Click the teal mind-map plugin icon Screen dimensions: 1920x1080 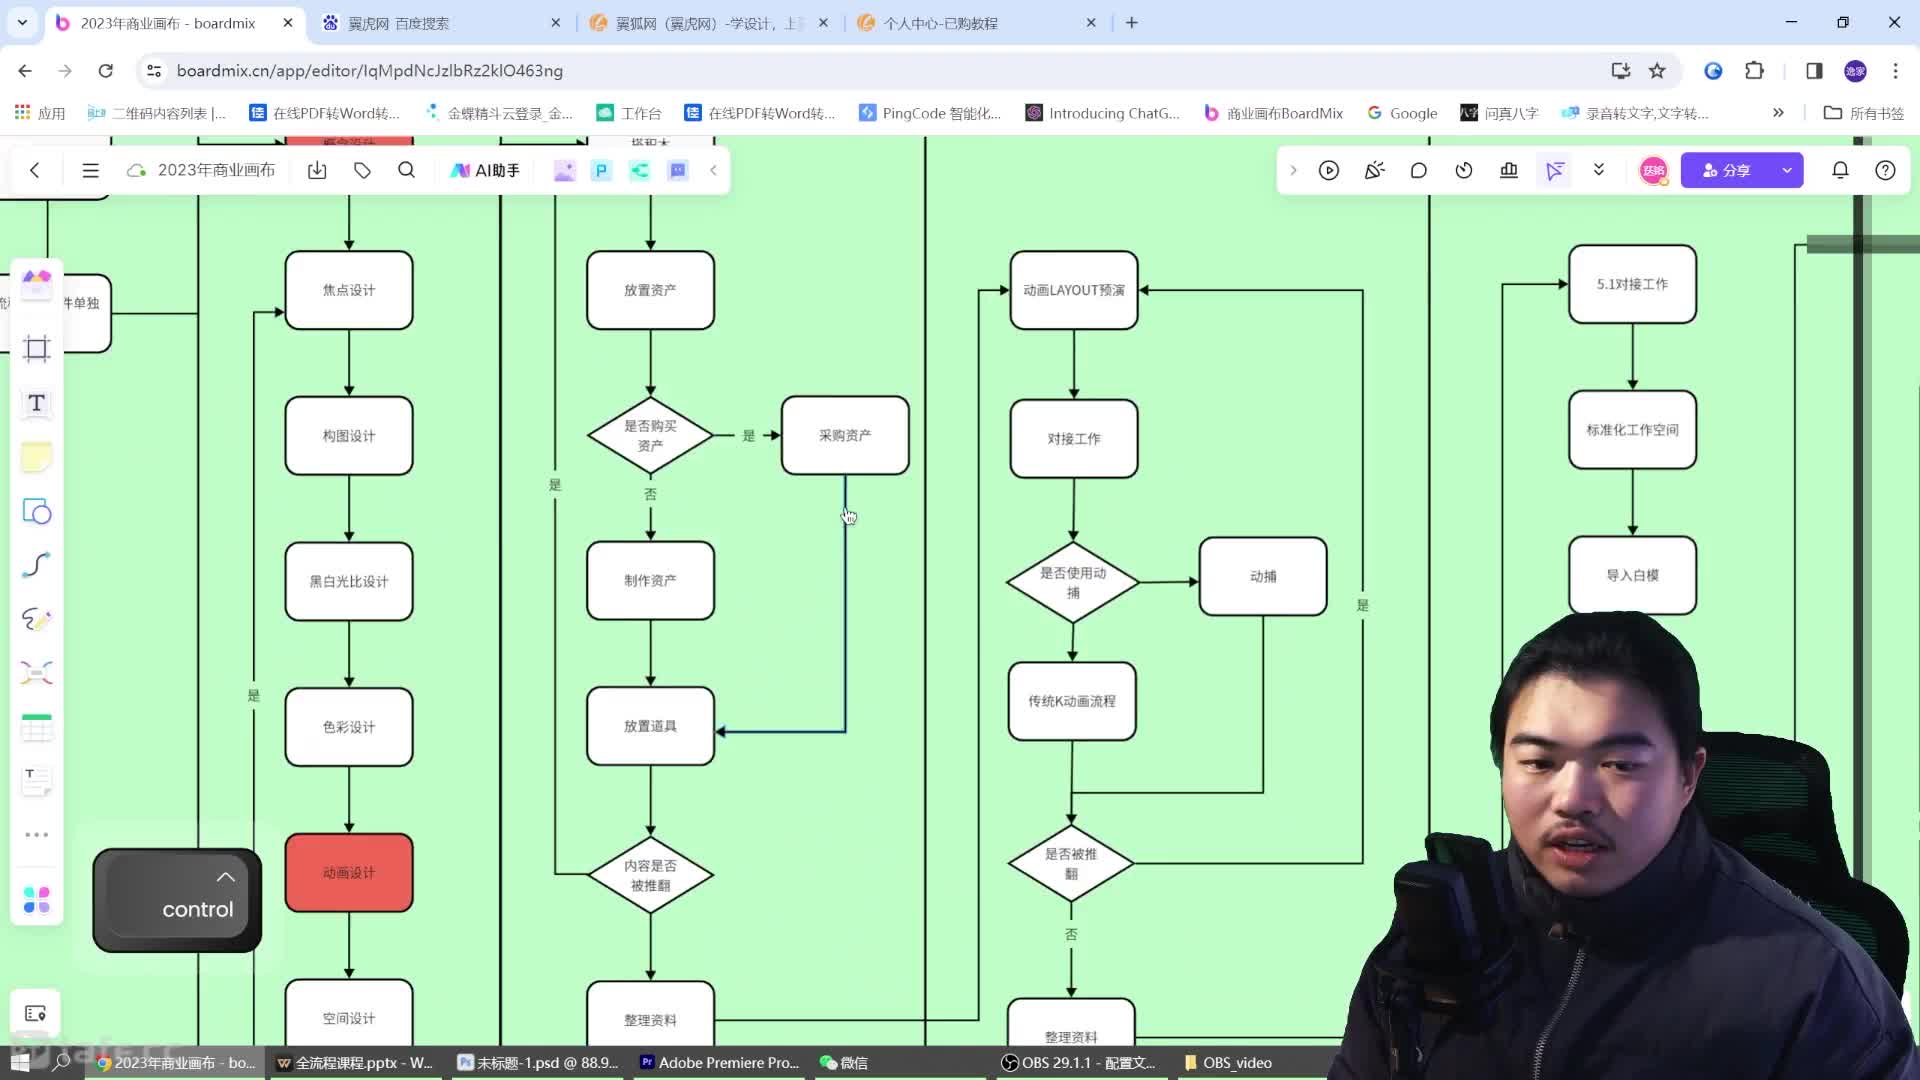(639, 170)
